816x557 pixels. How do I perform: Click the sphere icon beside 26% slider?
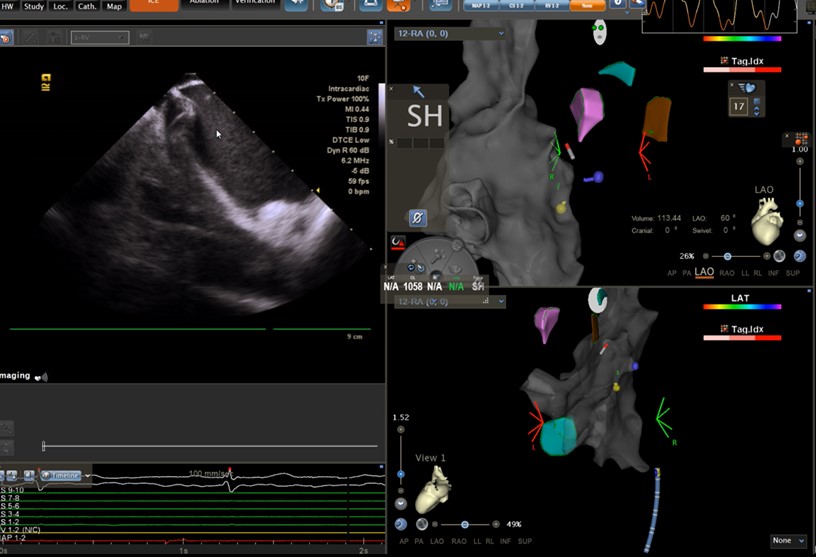pyautogui.click(x=779, y=256)
